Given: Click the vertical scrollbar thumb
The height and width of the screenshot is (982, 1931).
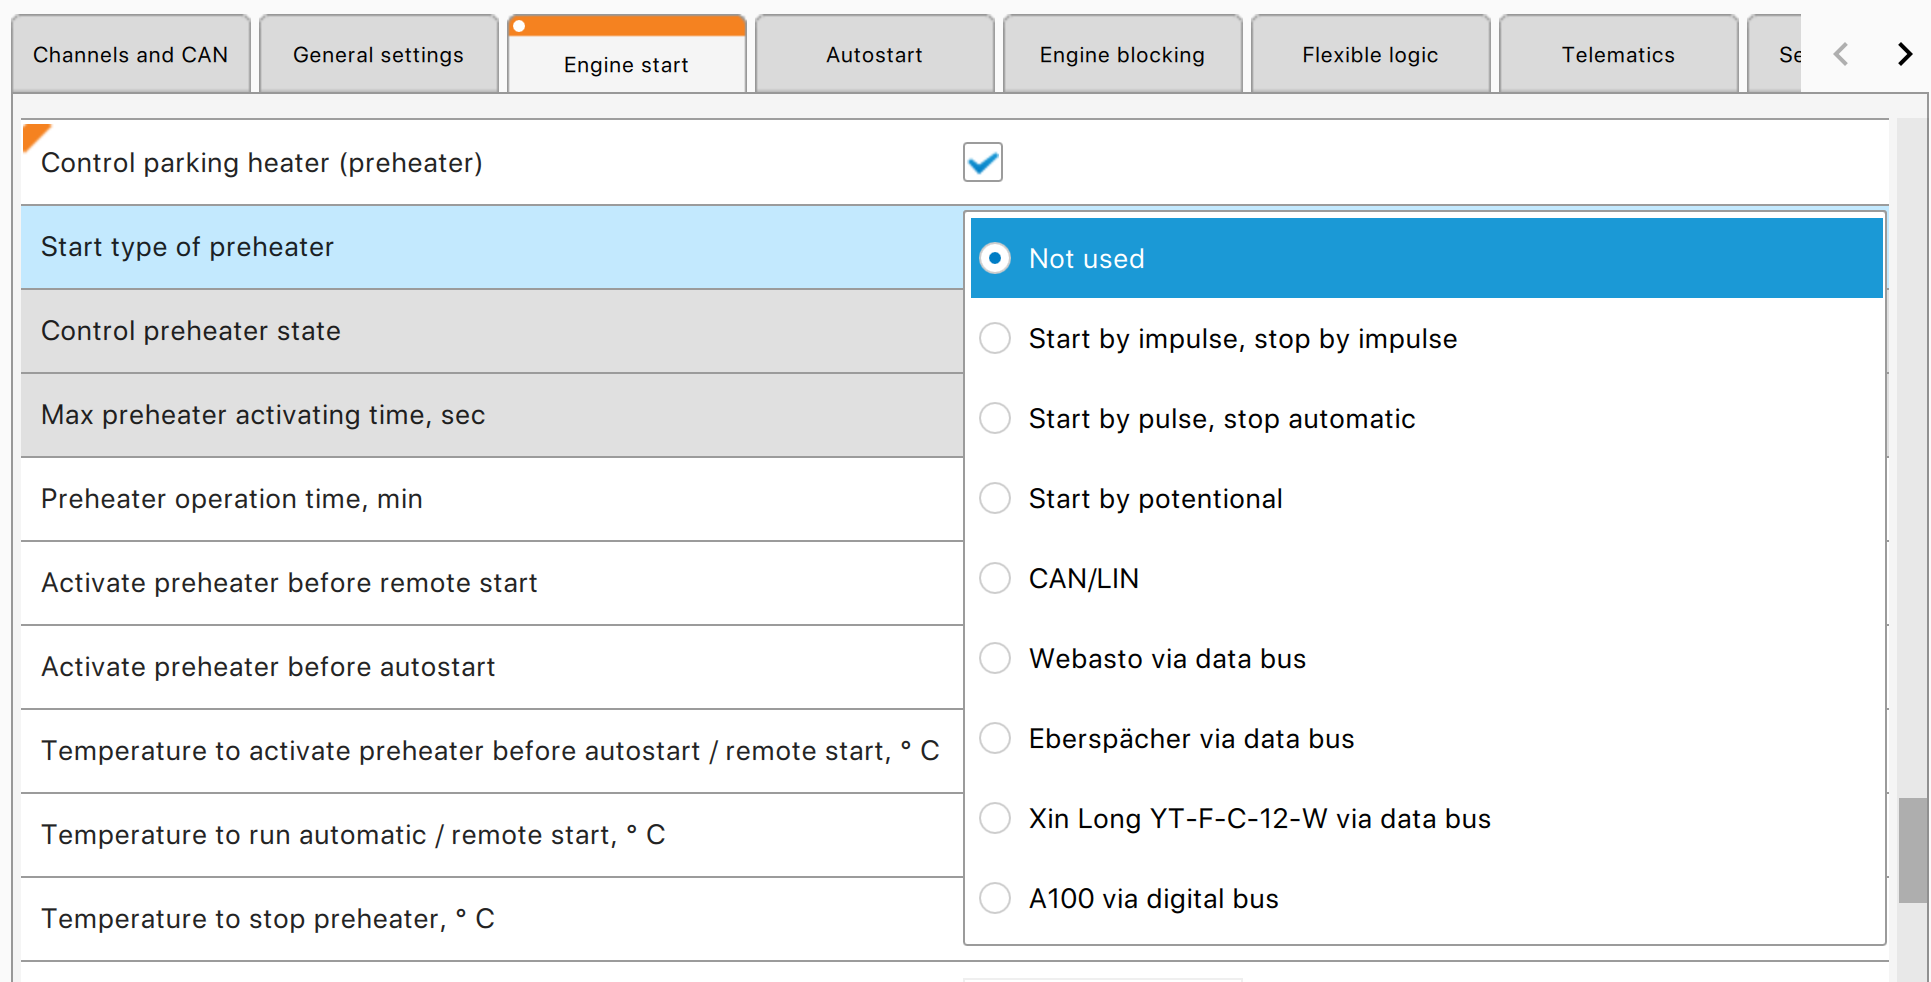Looking at the screenshot, I should [x=1913, y=850].
